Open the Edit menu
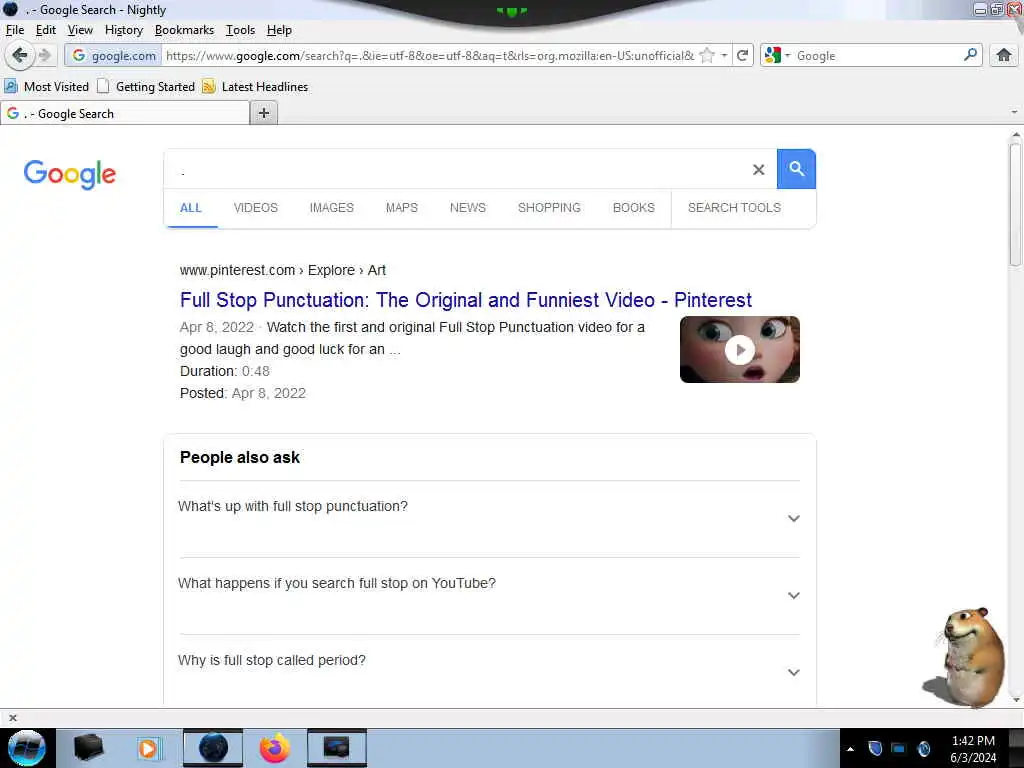The width and height of the screenshot is (1024, 768). (46, 30)
